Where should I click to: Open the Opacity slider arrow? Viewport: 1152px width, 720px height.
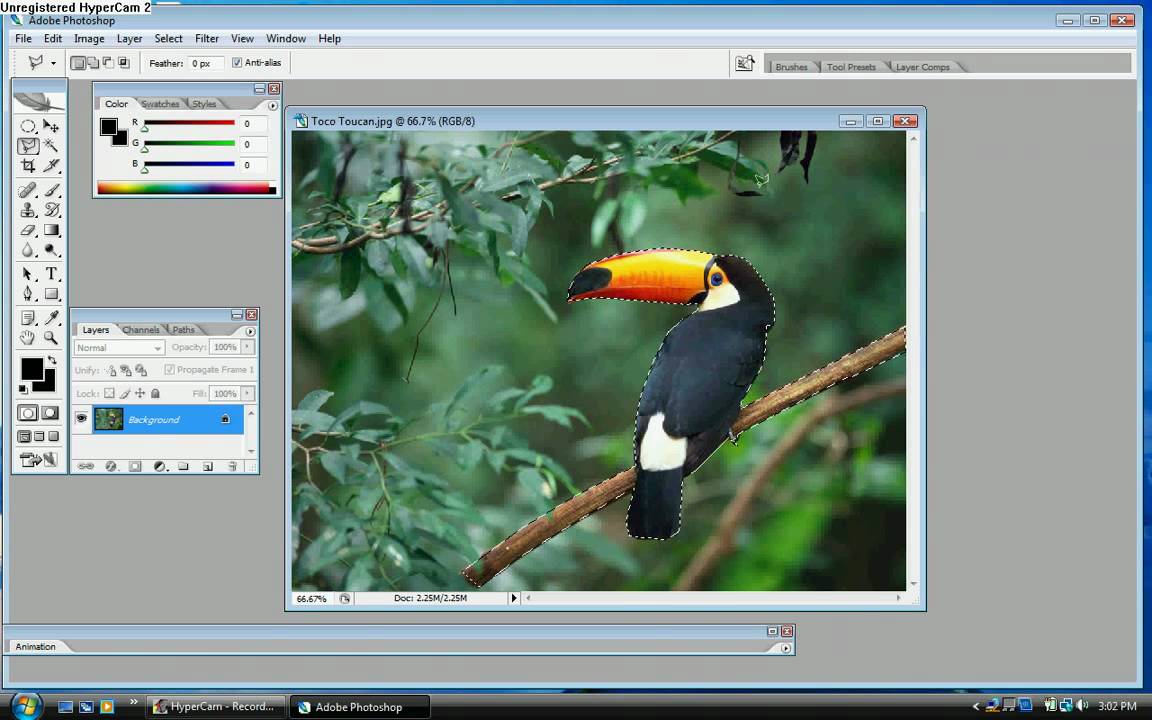point(248,347)
